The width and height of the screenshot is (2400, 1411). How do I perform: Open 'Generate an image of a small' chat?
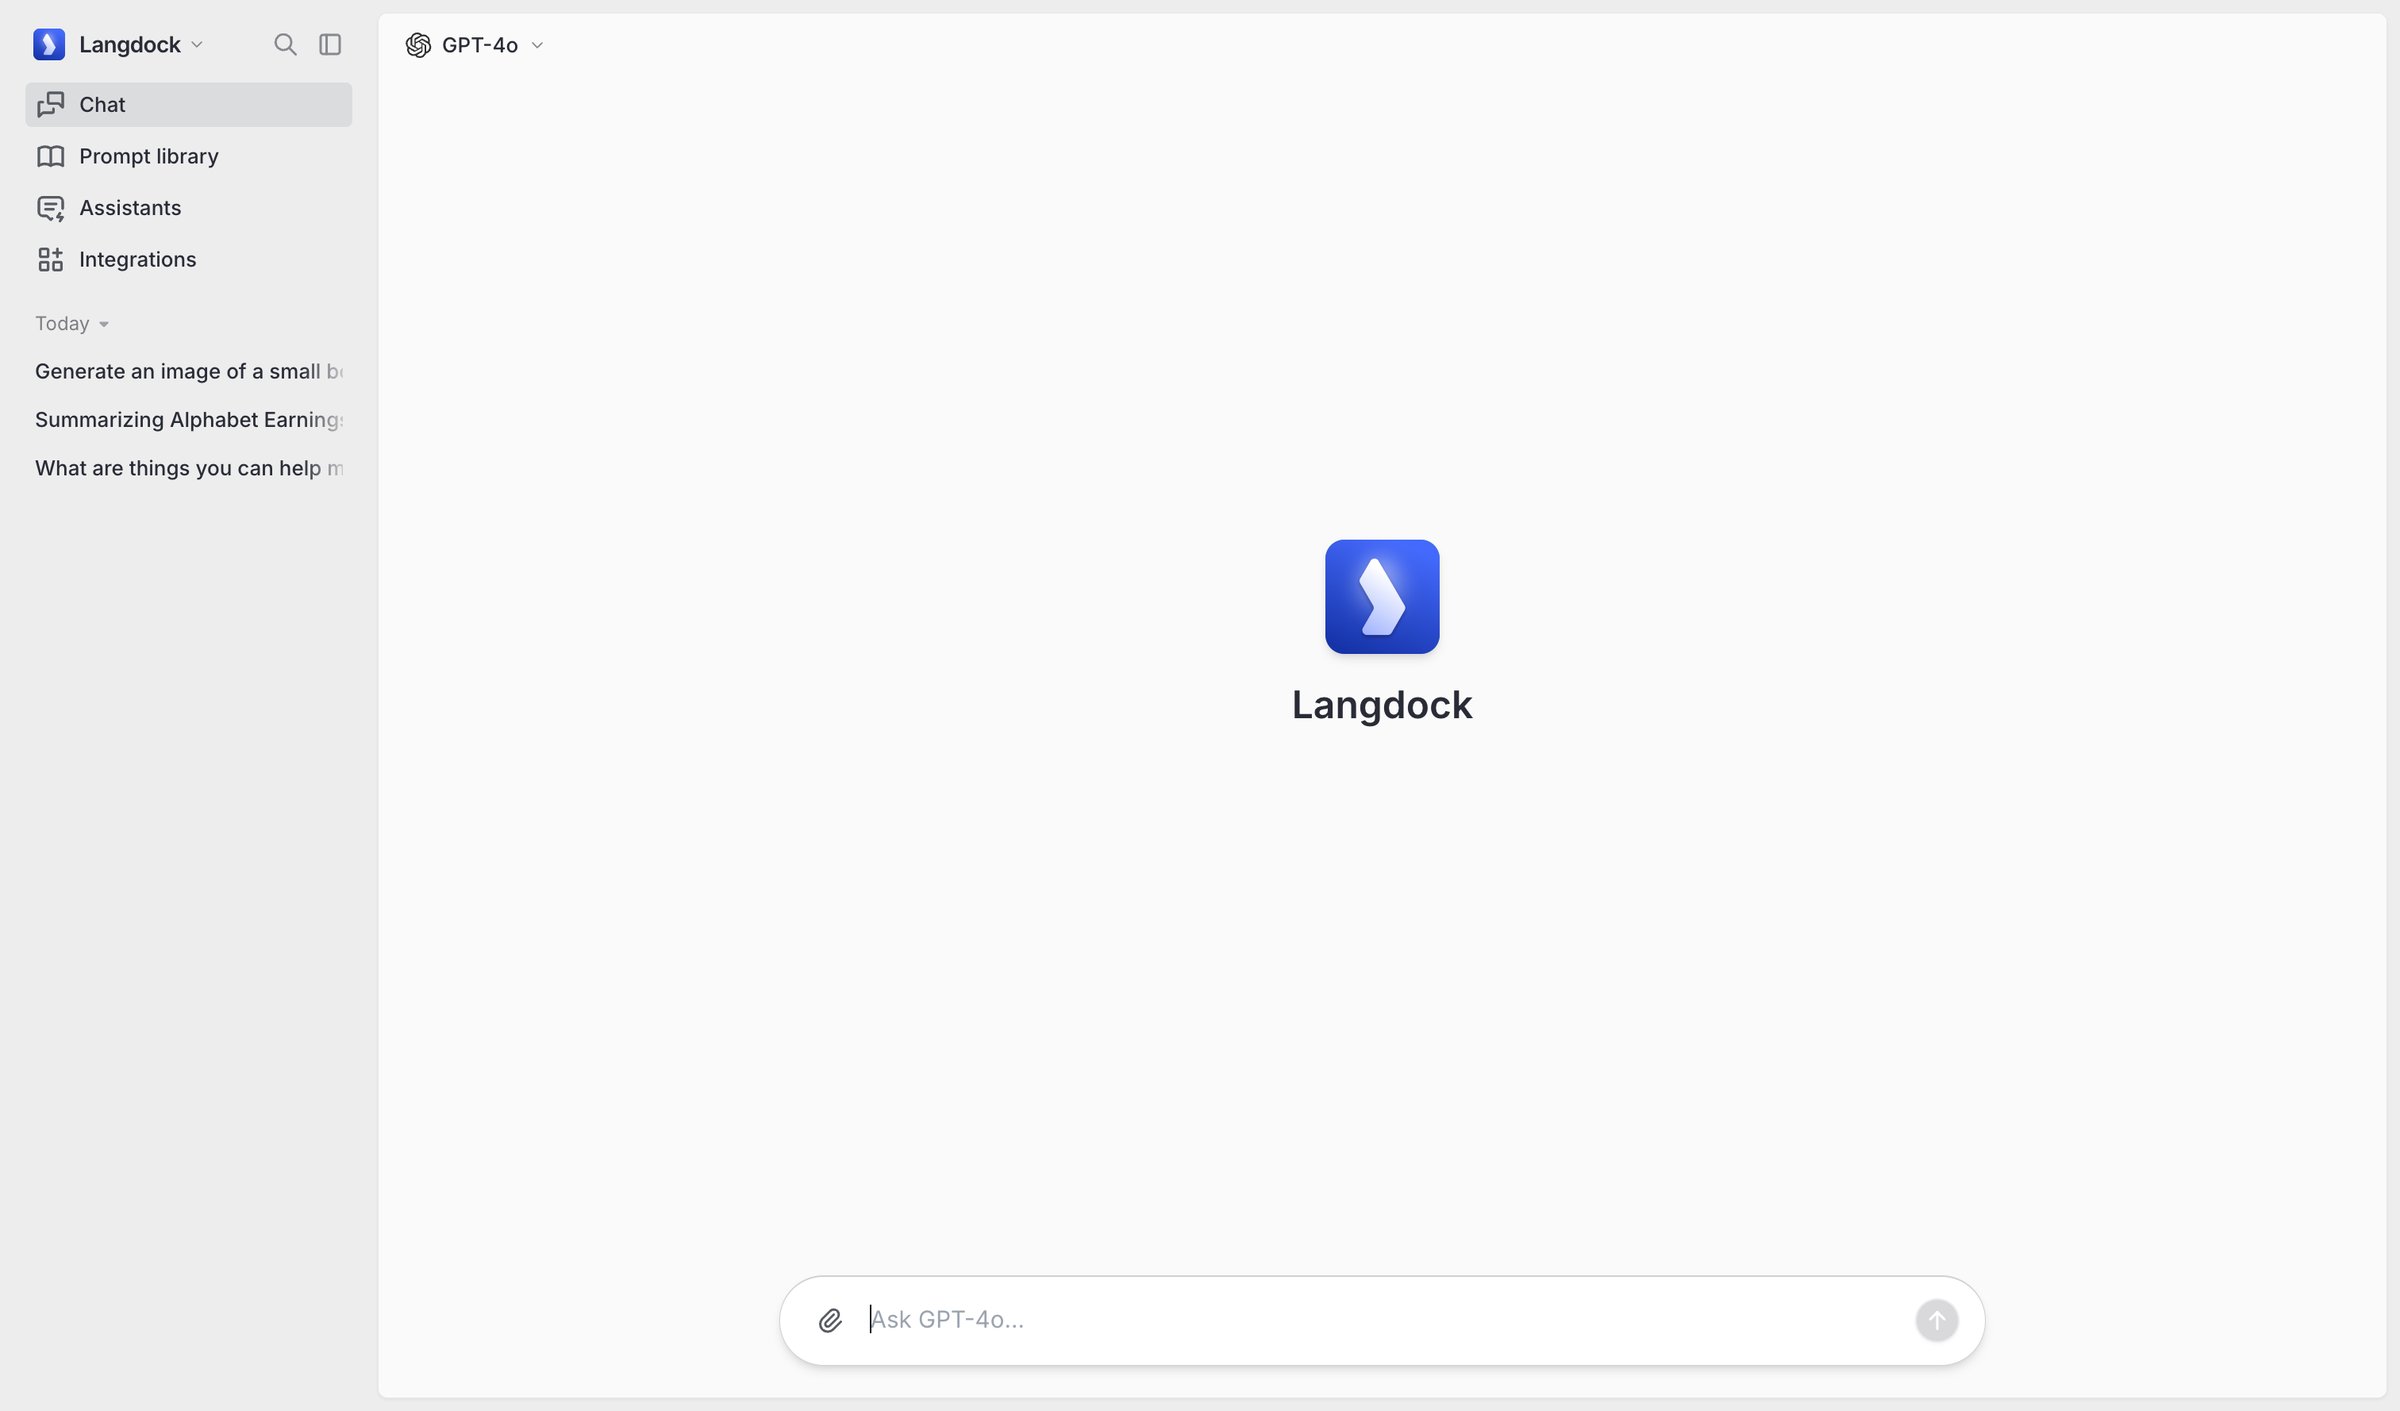(x=189, y=371)
